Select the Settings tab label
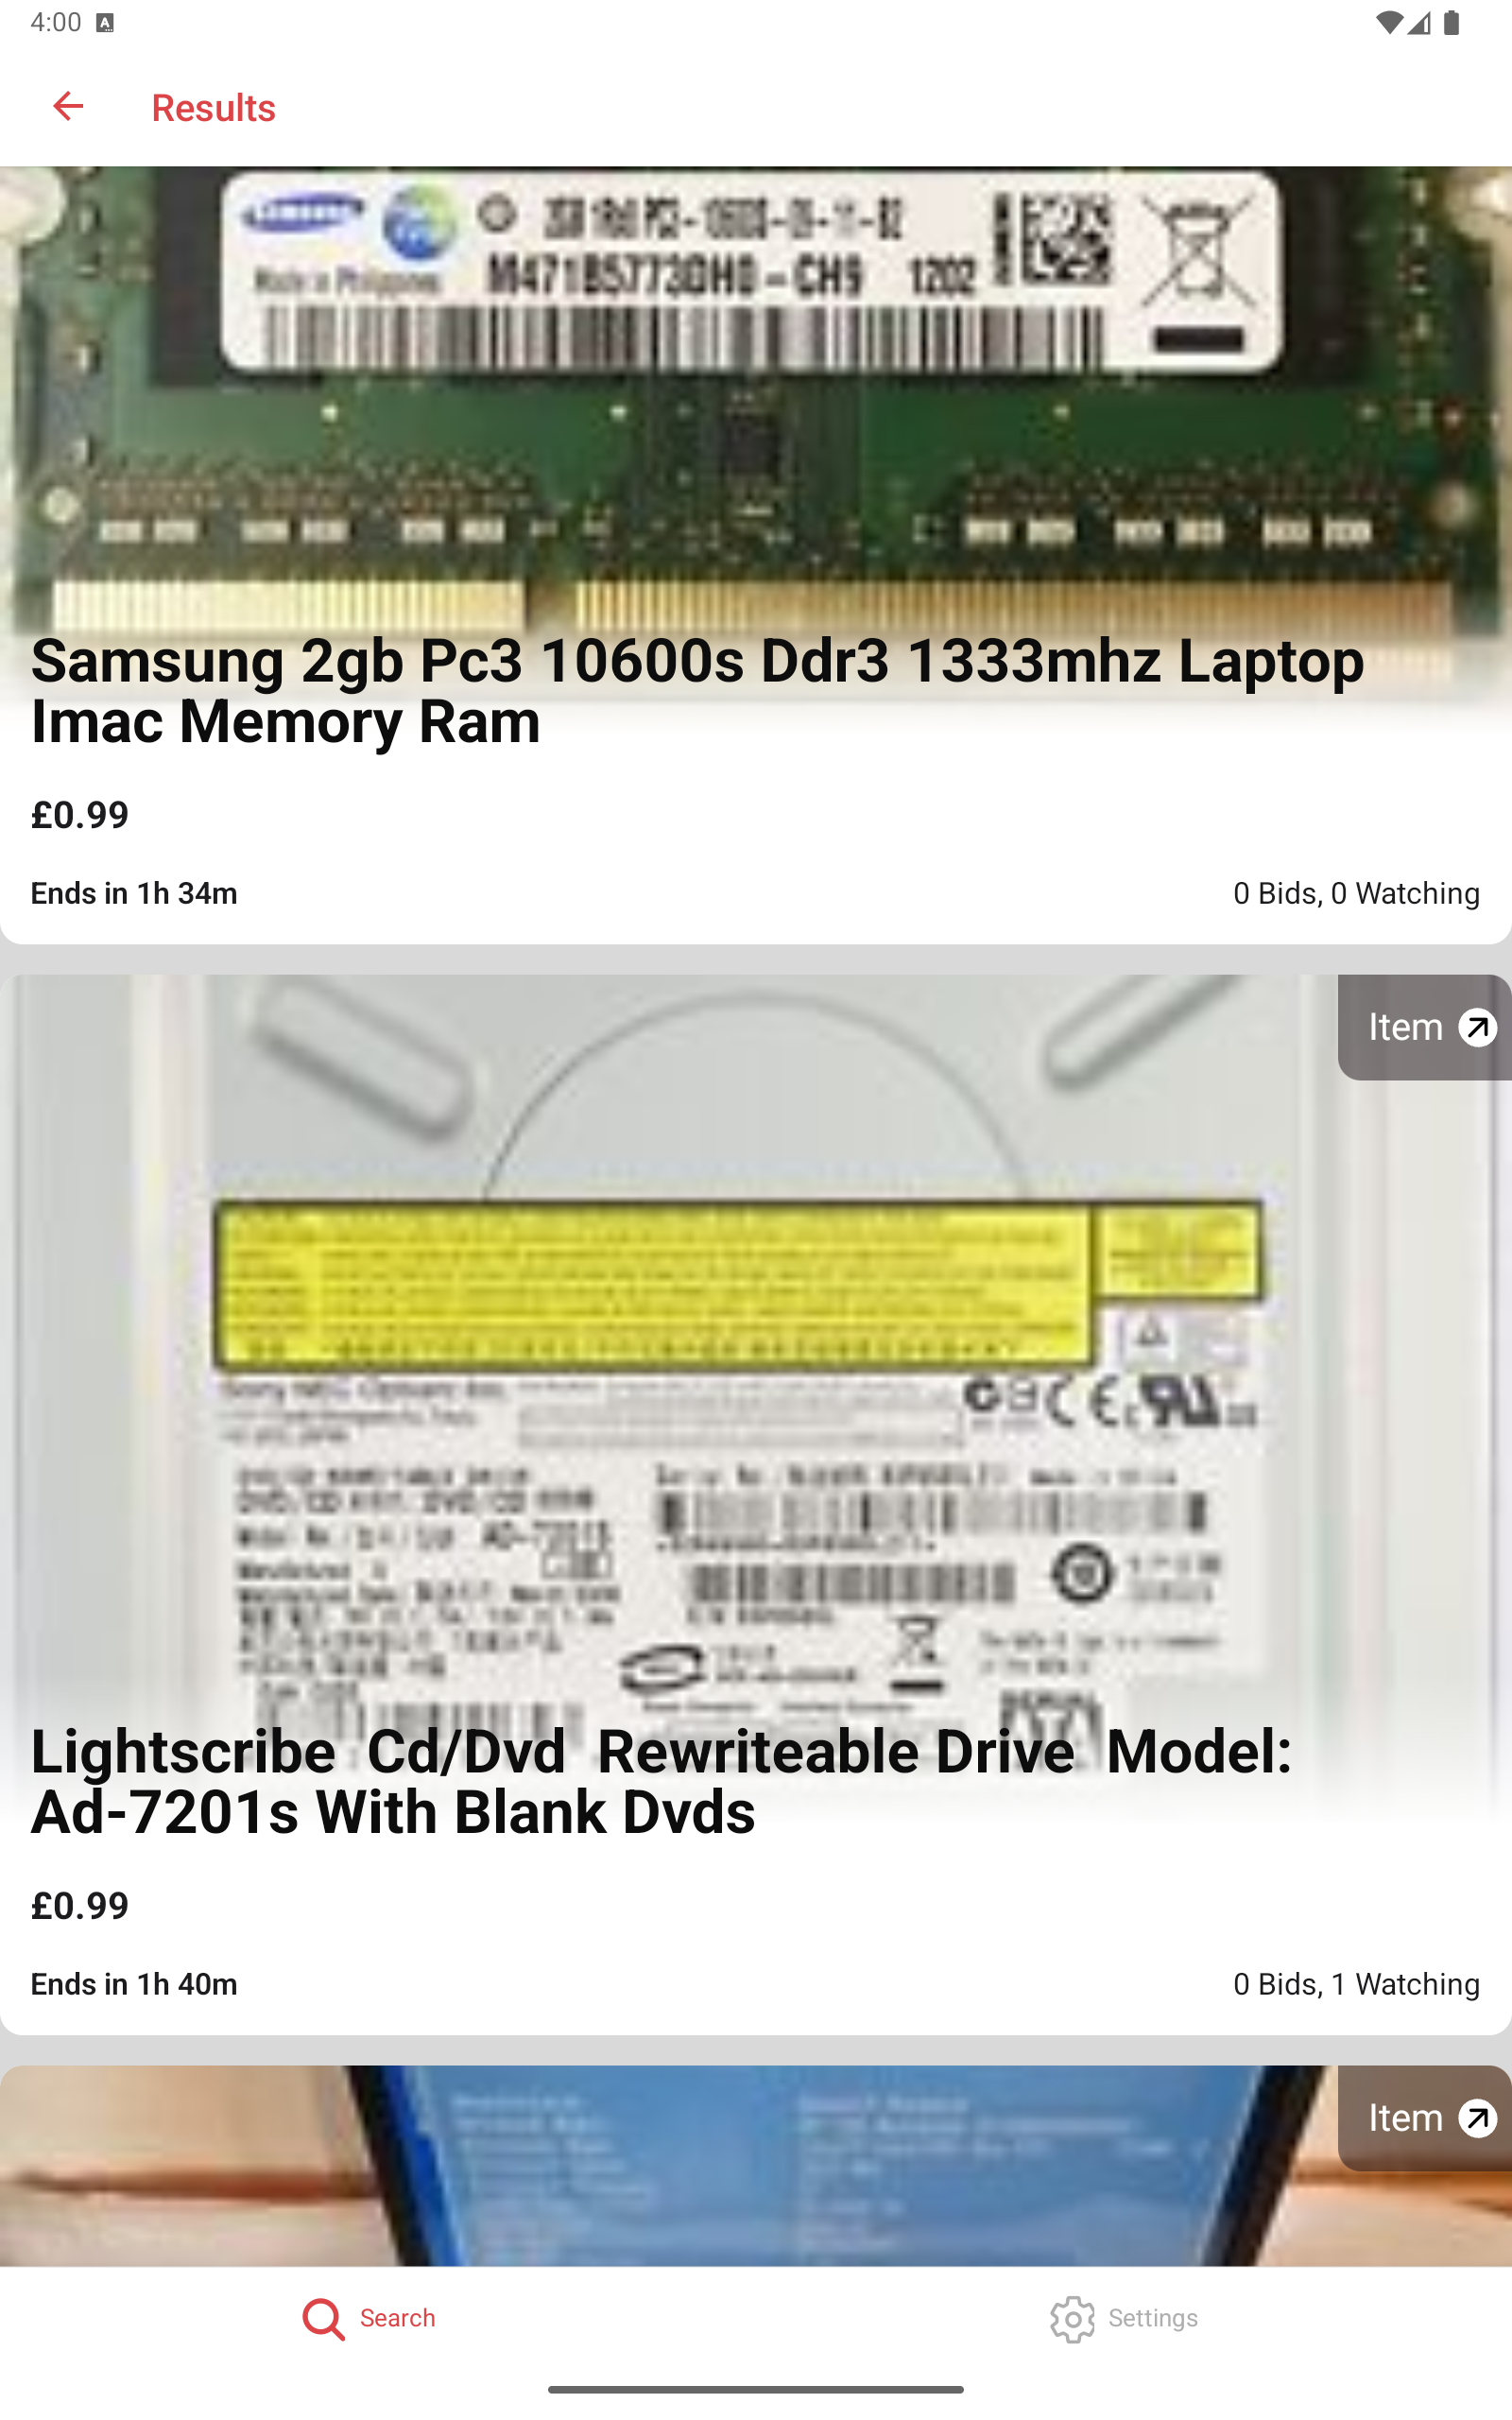This screenshot has width=1512, height=2420. [x=1152, y=2318]
